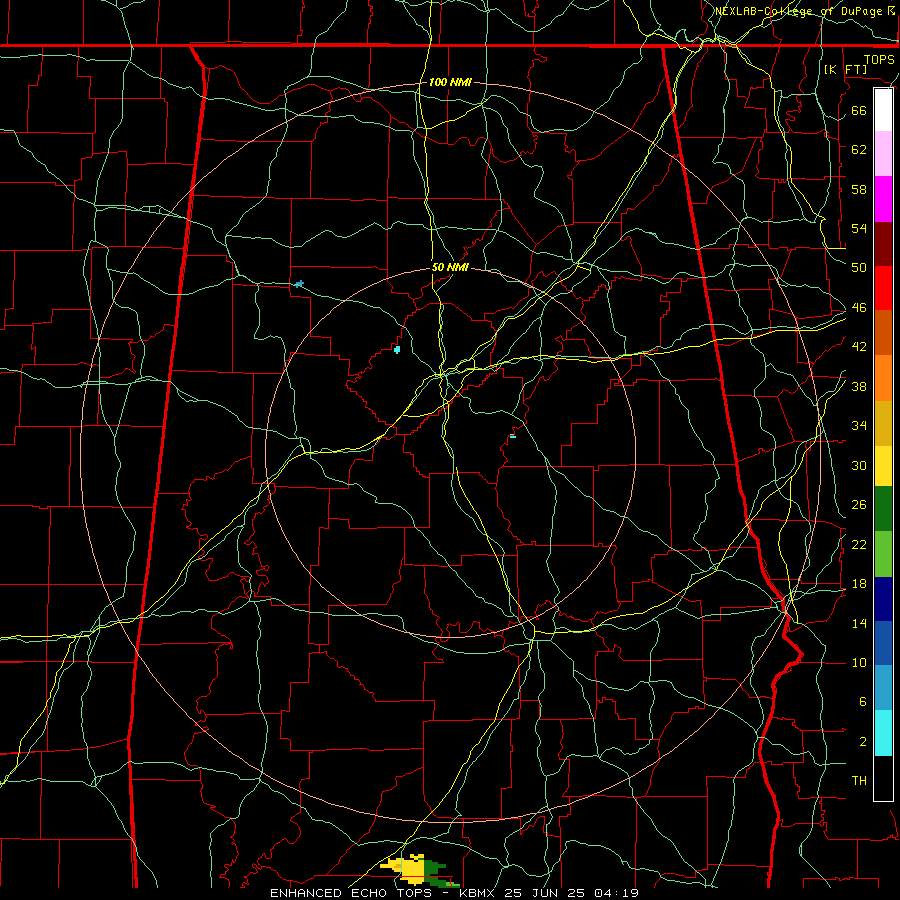Click the 'KBMX' radar site identifier
900x900 pixels.
coord(479,893)
